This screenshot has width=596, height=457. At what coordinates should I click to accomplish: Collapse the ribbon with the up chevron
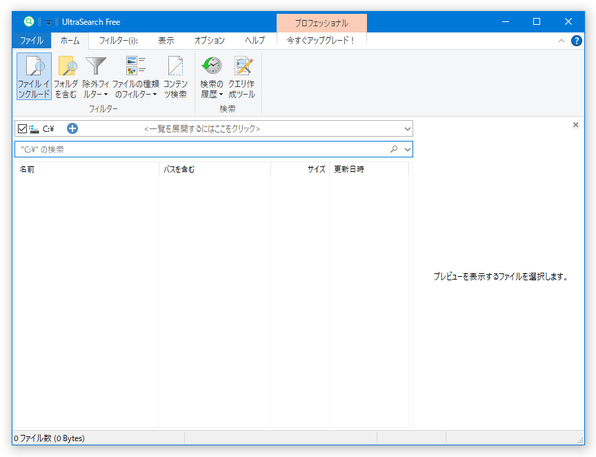tap(561, 41)
